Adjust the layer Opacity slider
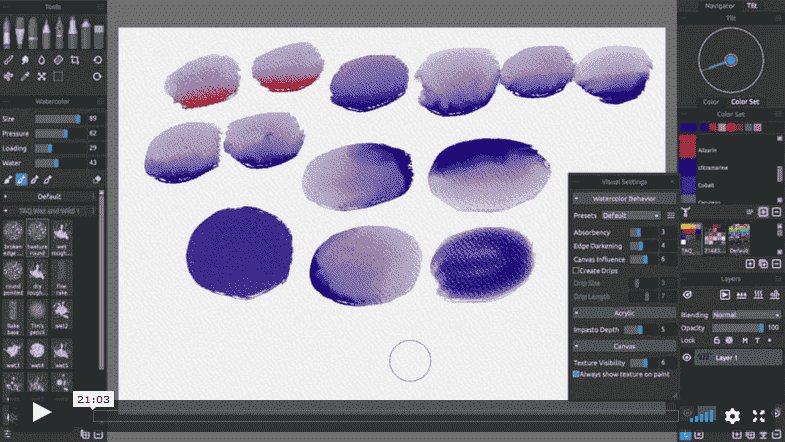The width and height of the screenshot is (785, 442). 738,328
